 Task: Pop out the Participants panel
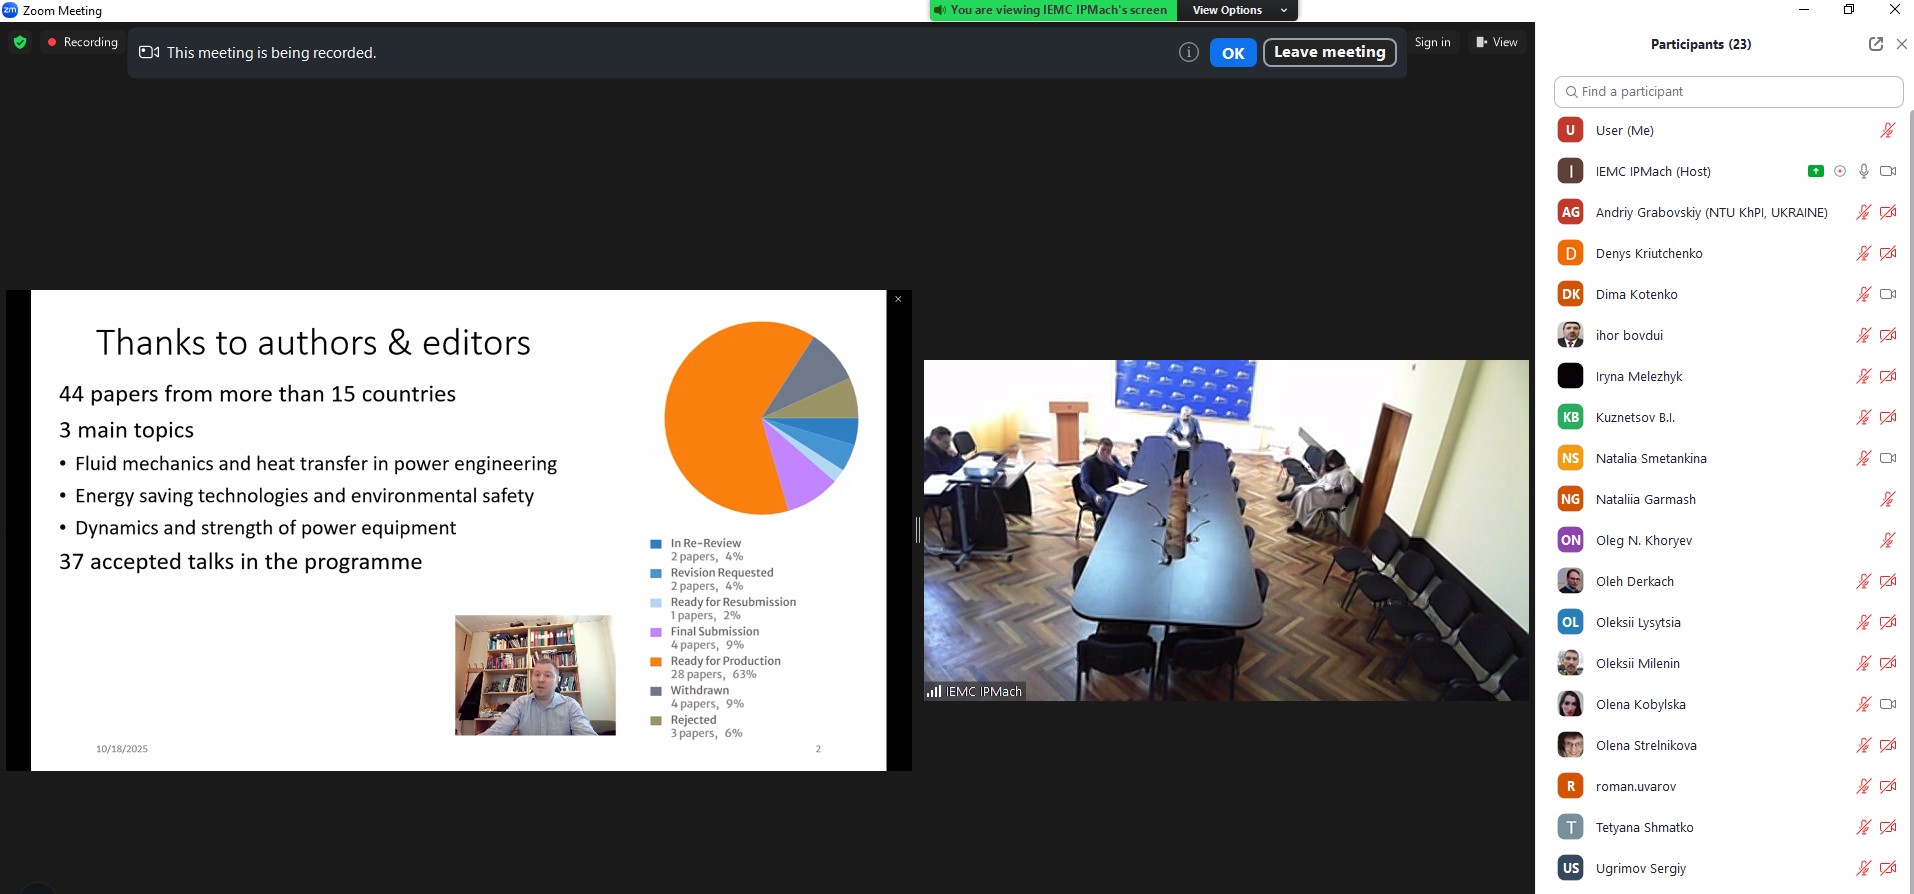pos(1875,44)
